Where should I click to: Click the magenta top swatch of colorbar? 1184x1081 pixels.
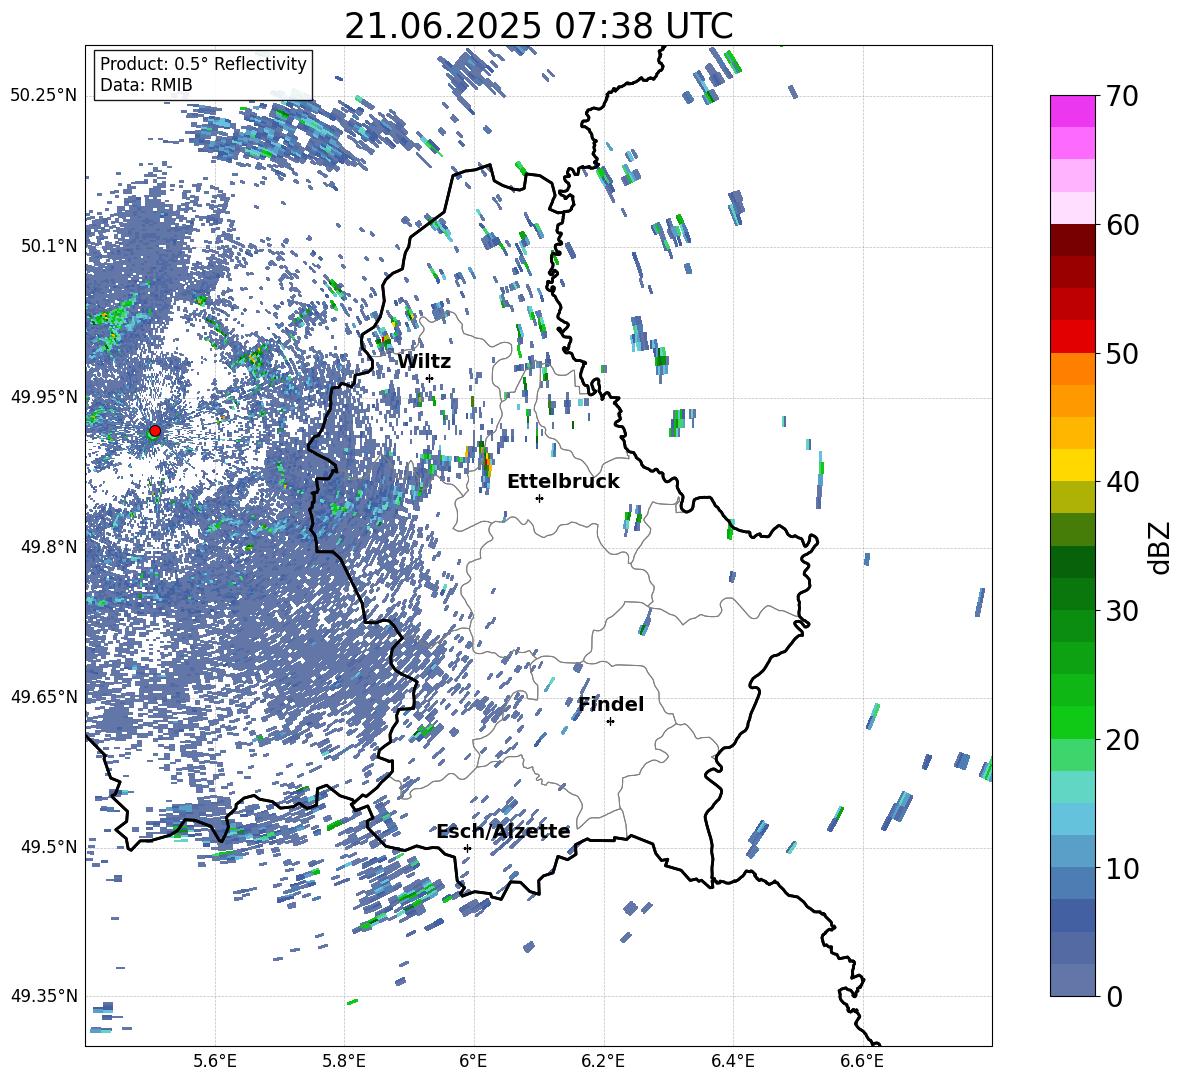(x=1072, y=111)
